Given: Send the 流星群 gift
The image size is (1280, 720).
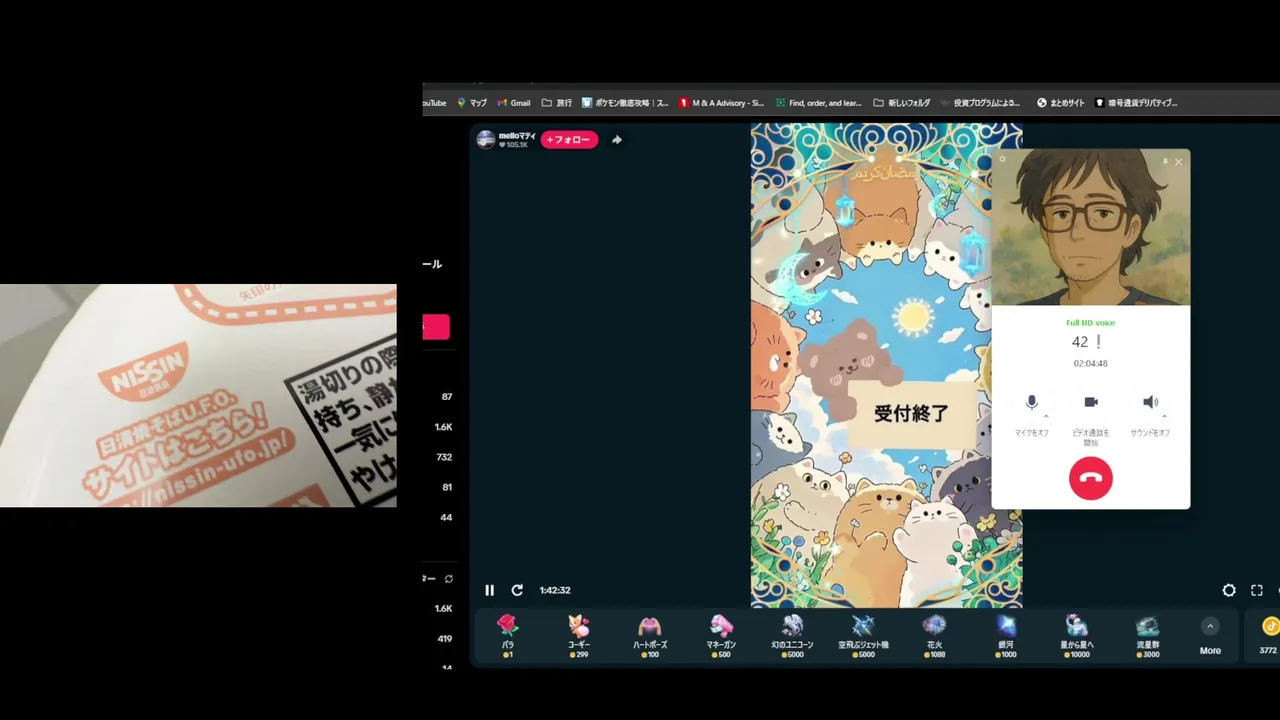Looking at the screenshot, I should pos(1148,635).
